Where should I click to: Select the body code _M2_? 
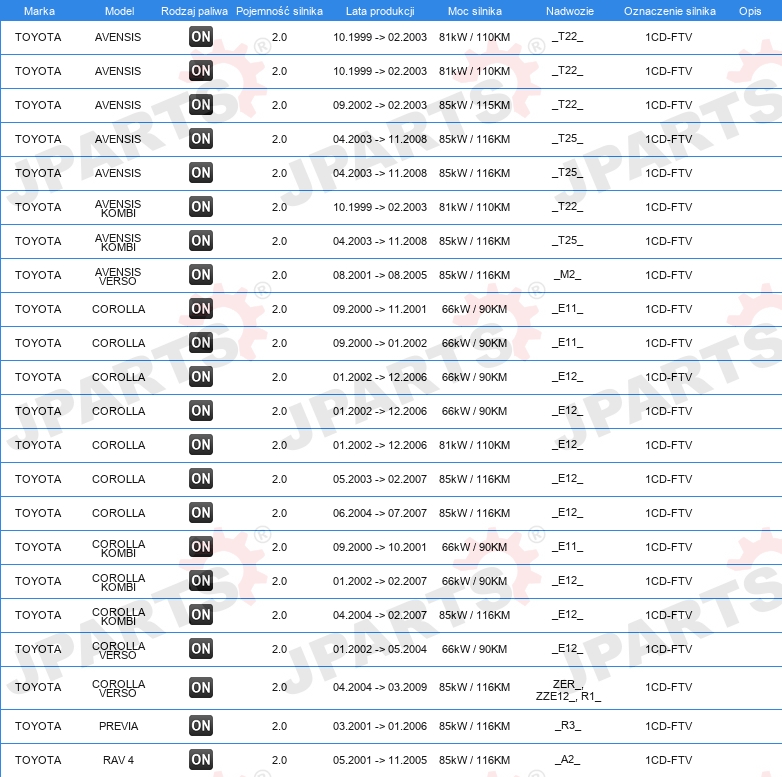coord(568,275)
